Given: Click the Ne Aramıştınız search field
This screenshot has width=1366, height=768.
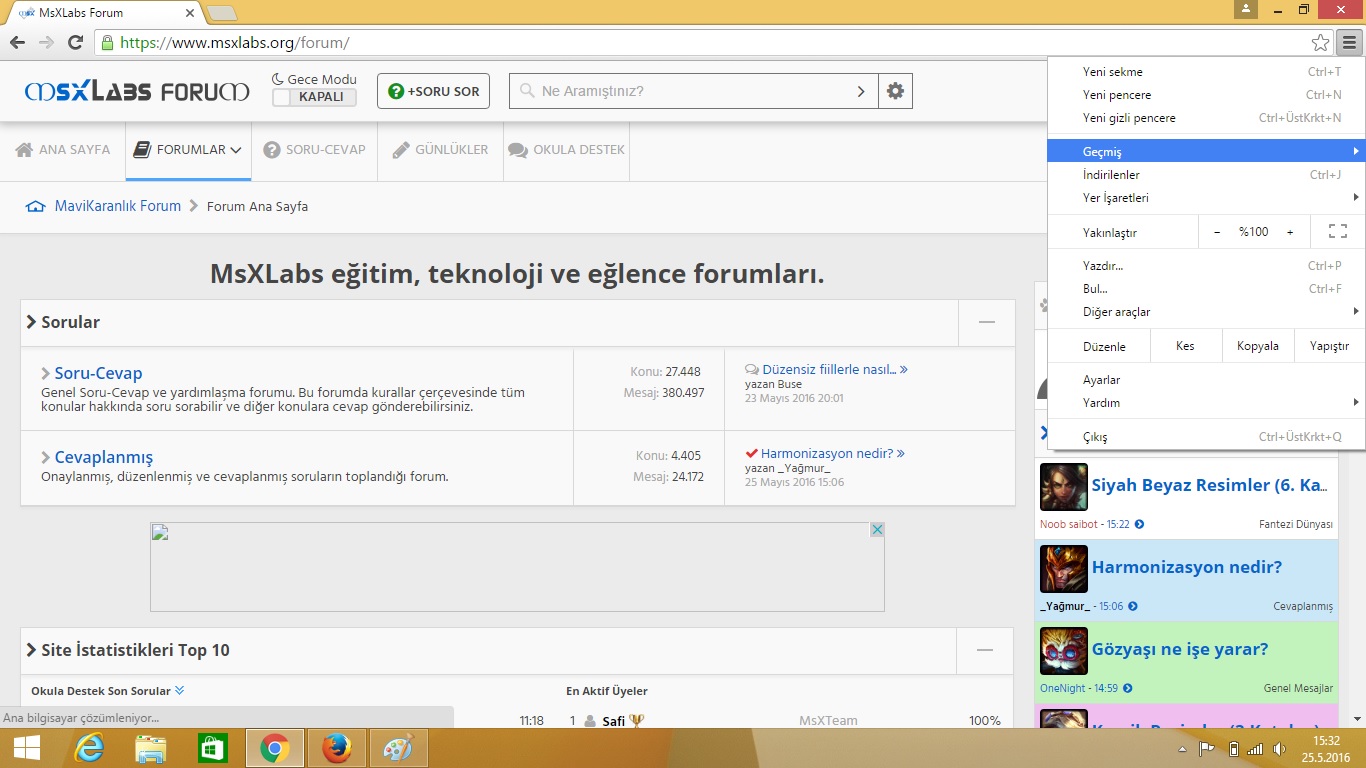Looking at the screenshot, I should pyautogui.click(x=690, y=91).
